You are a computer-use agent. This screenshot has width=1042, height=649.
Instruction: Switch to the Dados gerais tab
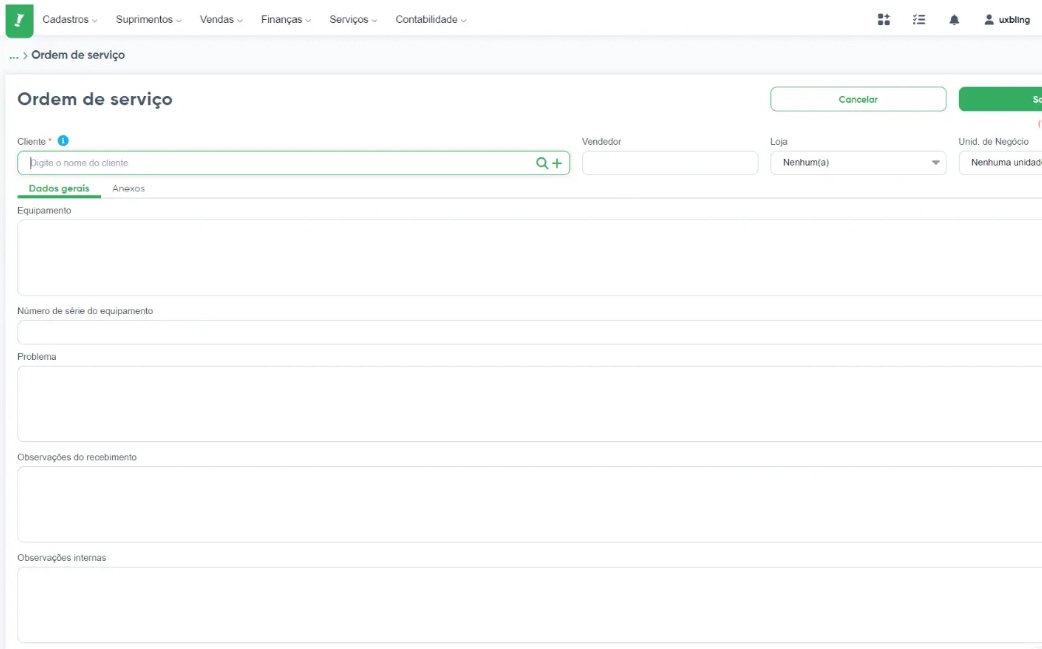pyautogui.click(x=59, y=189)
